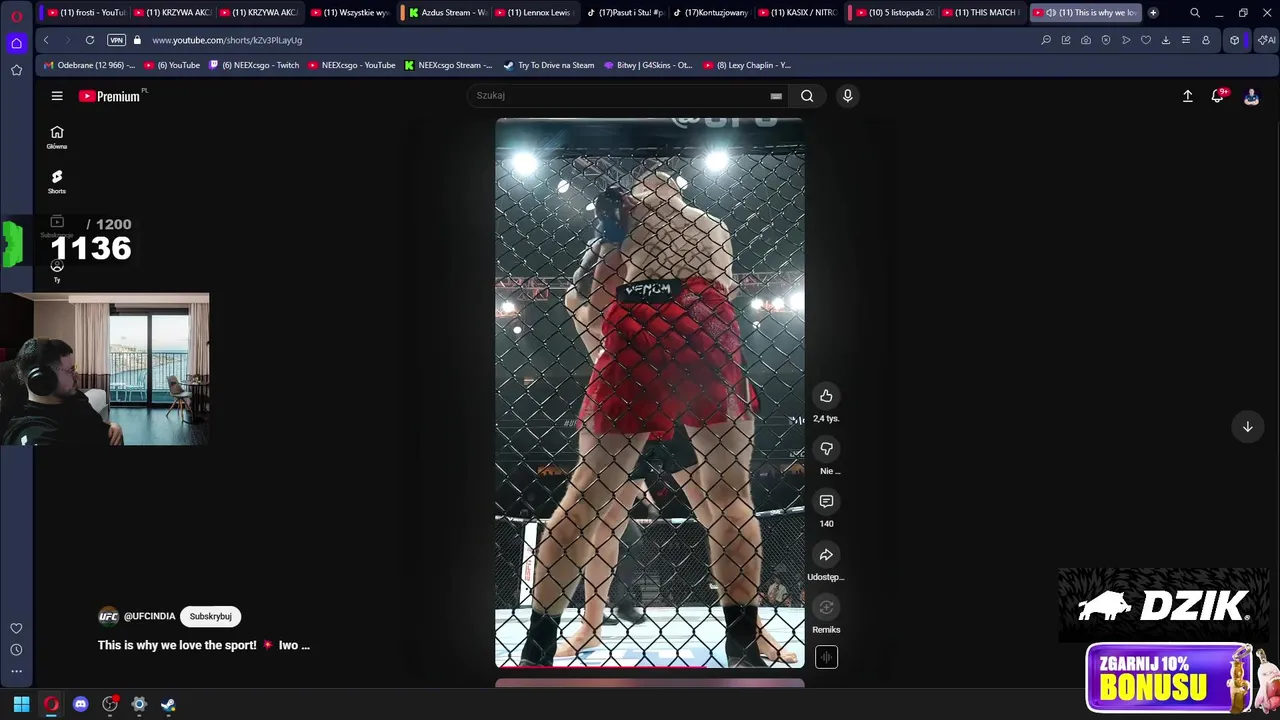Subscribe with Subskrybuj button
Image resolution: width=1280 pixels, height=720 pixels.
(x=210, y=616)
